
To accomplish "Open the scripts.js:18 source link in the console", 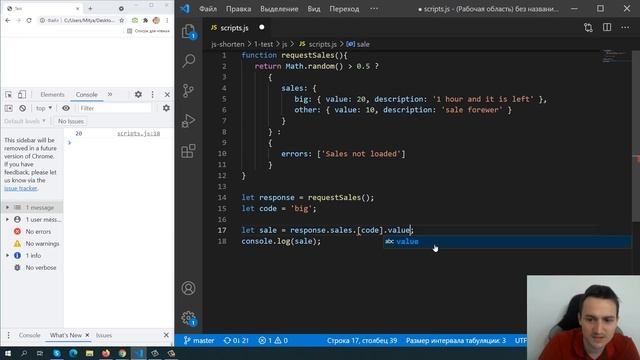I will click(138, 133).
